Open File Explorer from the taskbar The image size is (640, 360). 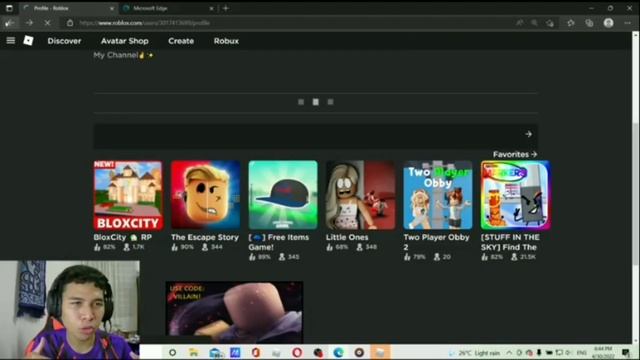193,352
